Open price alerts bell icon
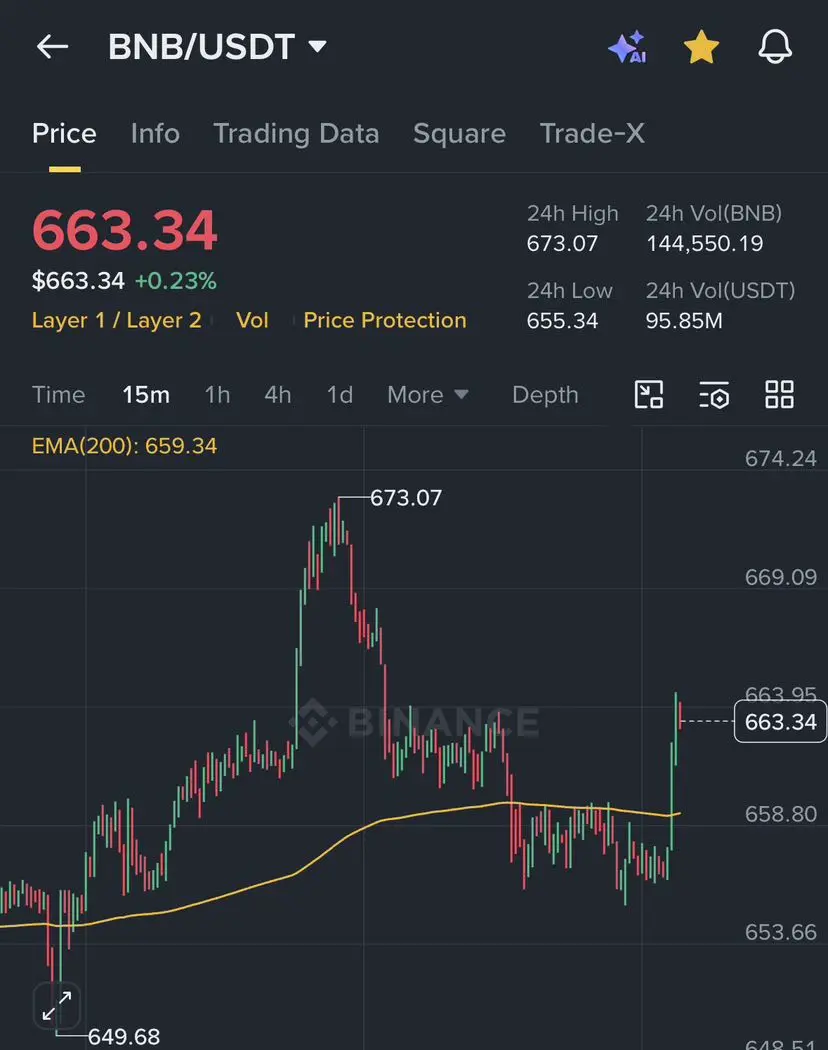This screenshot has width=828, height=1050. [775, 47]
